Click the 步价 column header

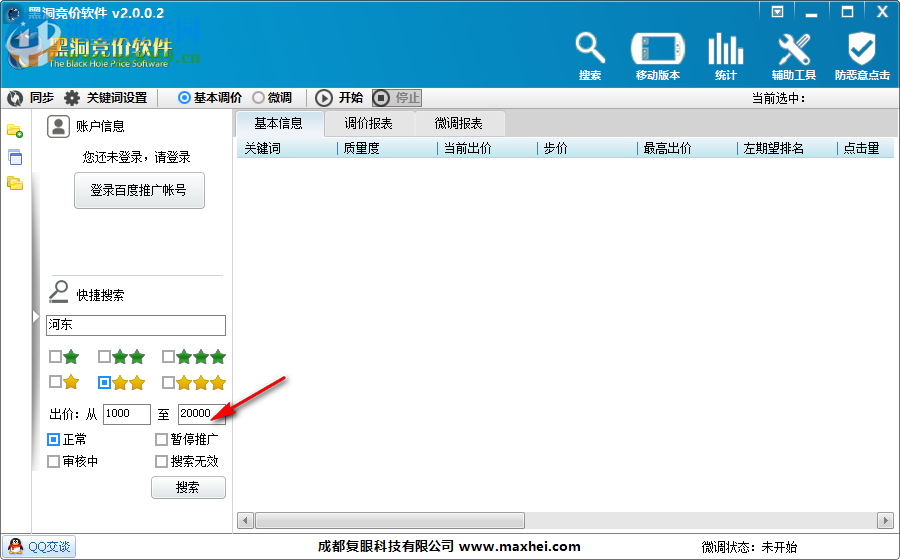(x=587, y=149)
